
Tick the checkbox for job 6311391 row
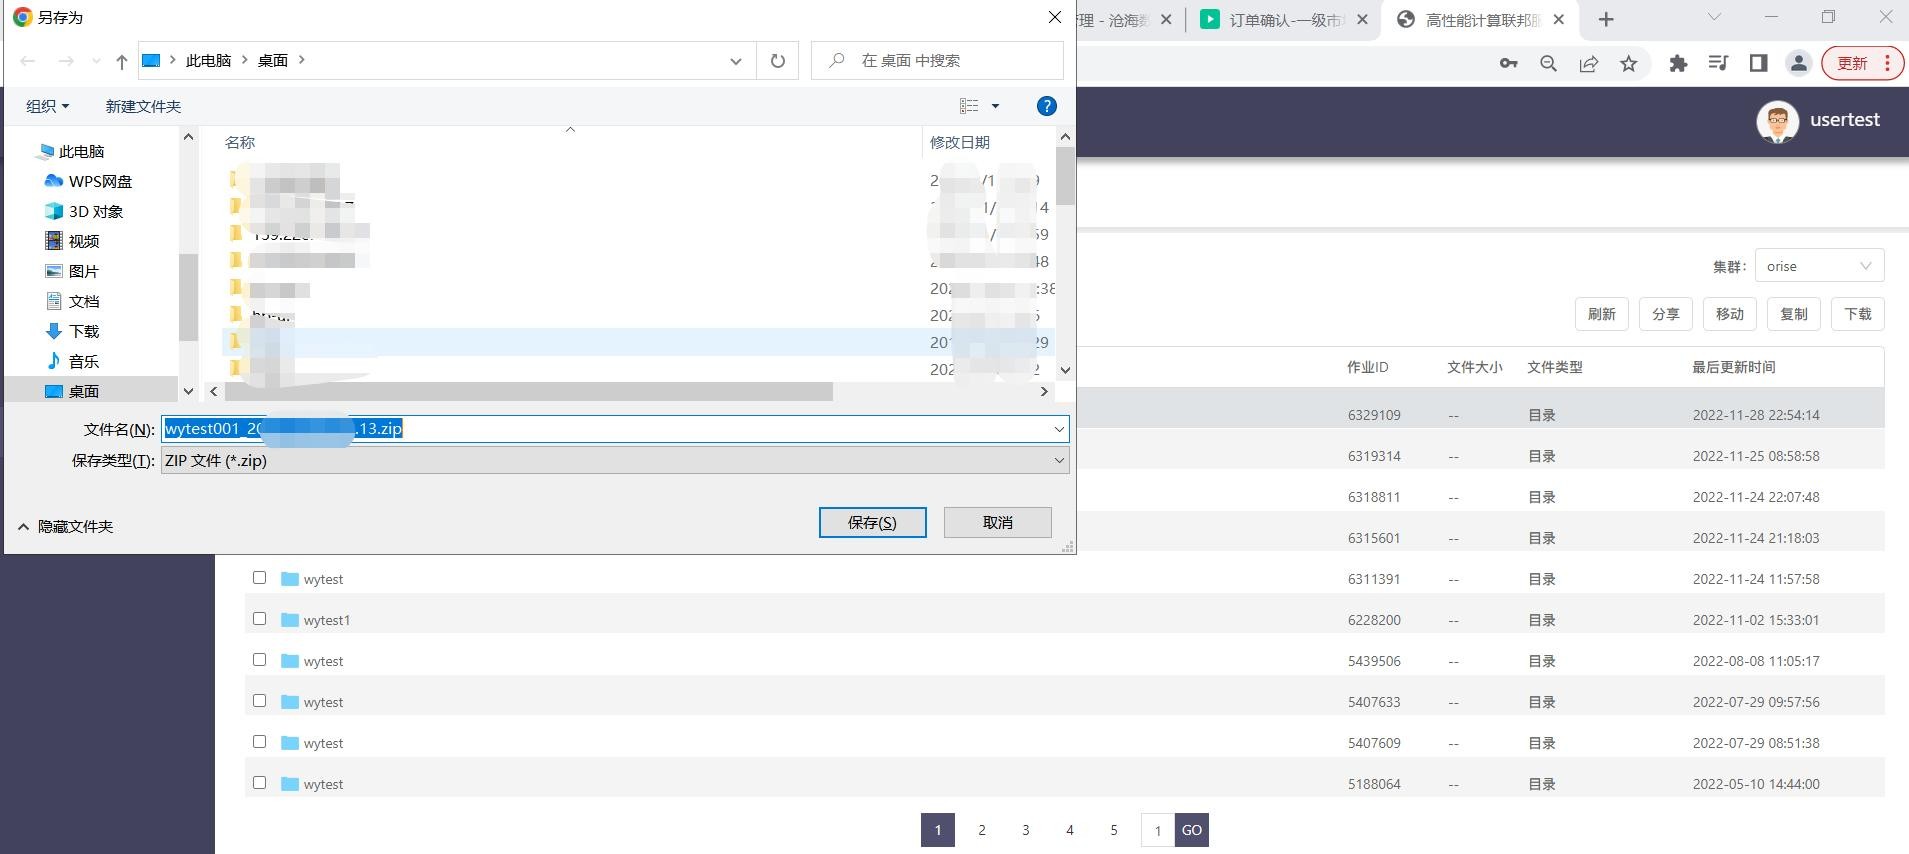pyautogui.click(x=260, y=578)
